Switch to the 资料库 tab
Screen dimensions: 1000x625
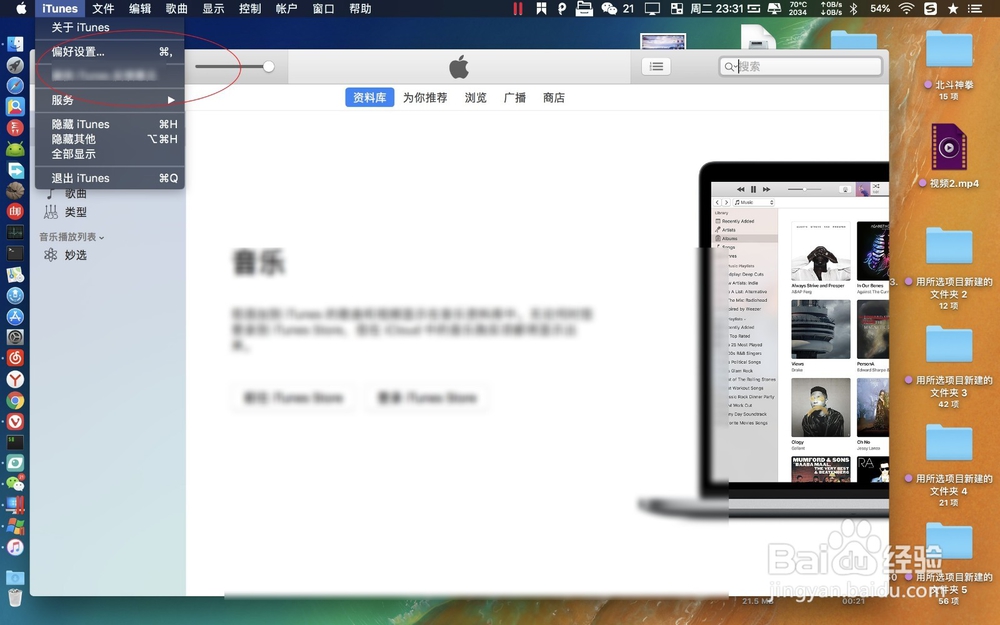[x=369, y=98]
